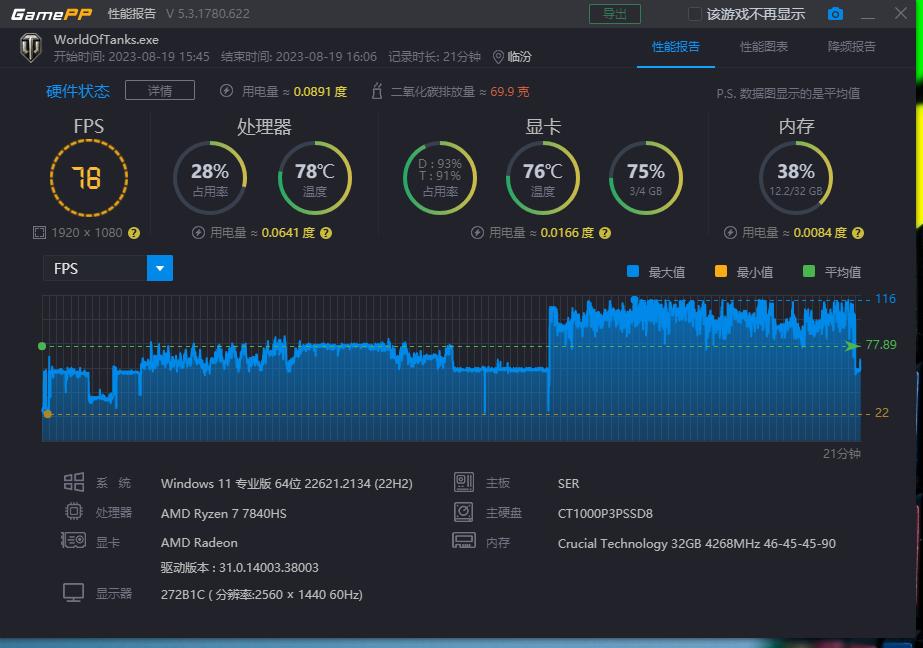
Task: Click the 272B1C display info text
Action: tap(261, 594)
